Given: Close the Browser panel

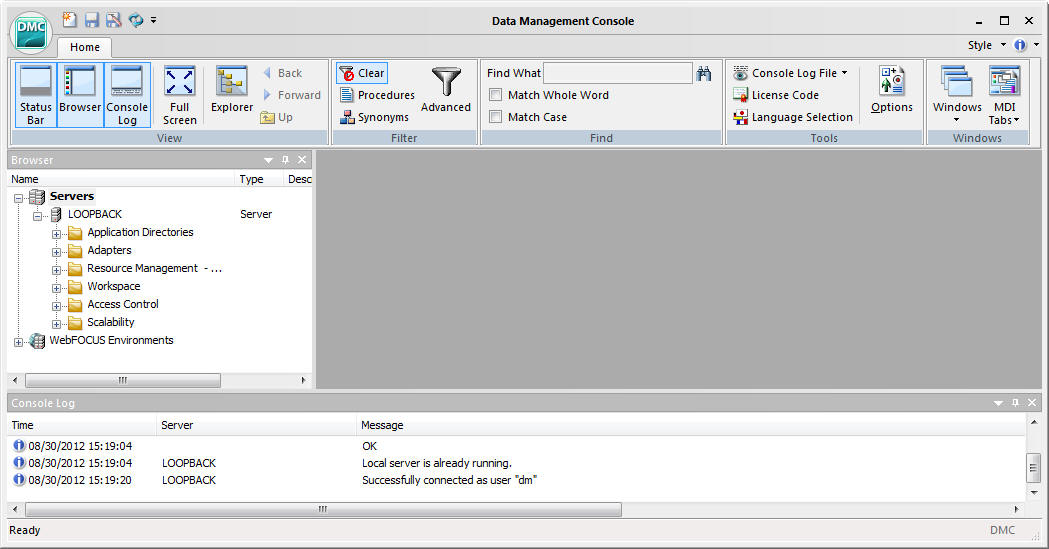Looking at the screenshot, I should [x=302, y=160].
